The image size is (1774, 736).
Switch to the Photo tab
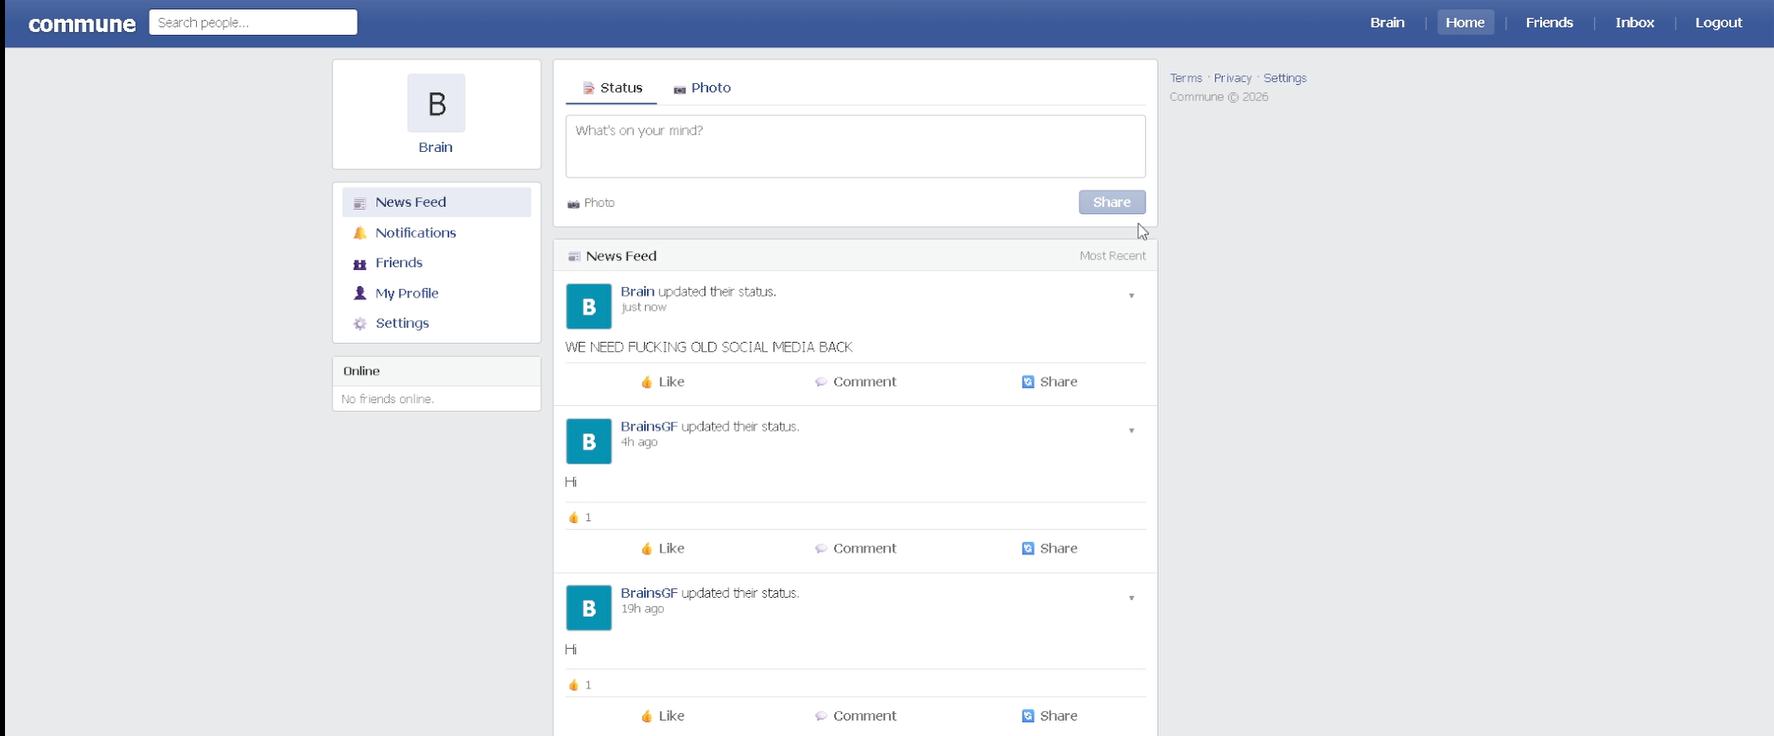(x=701, y=88)
